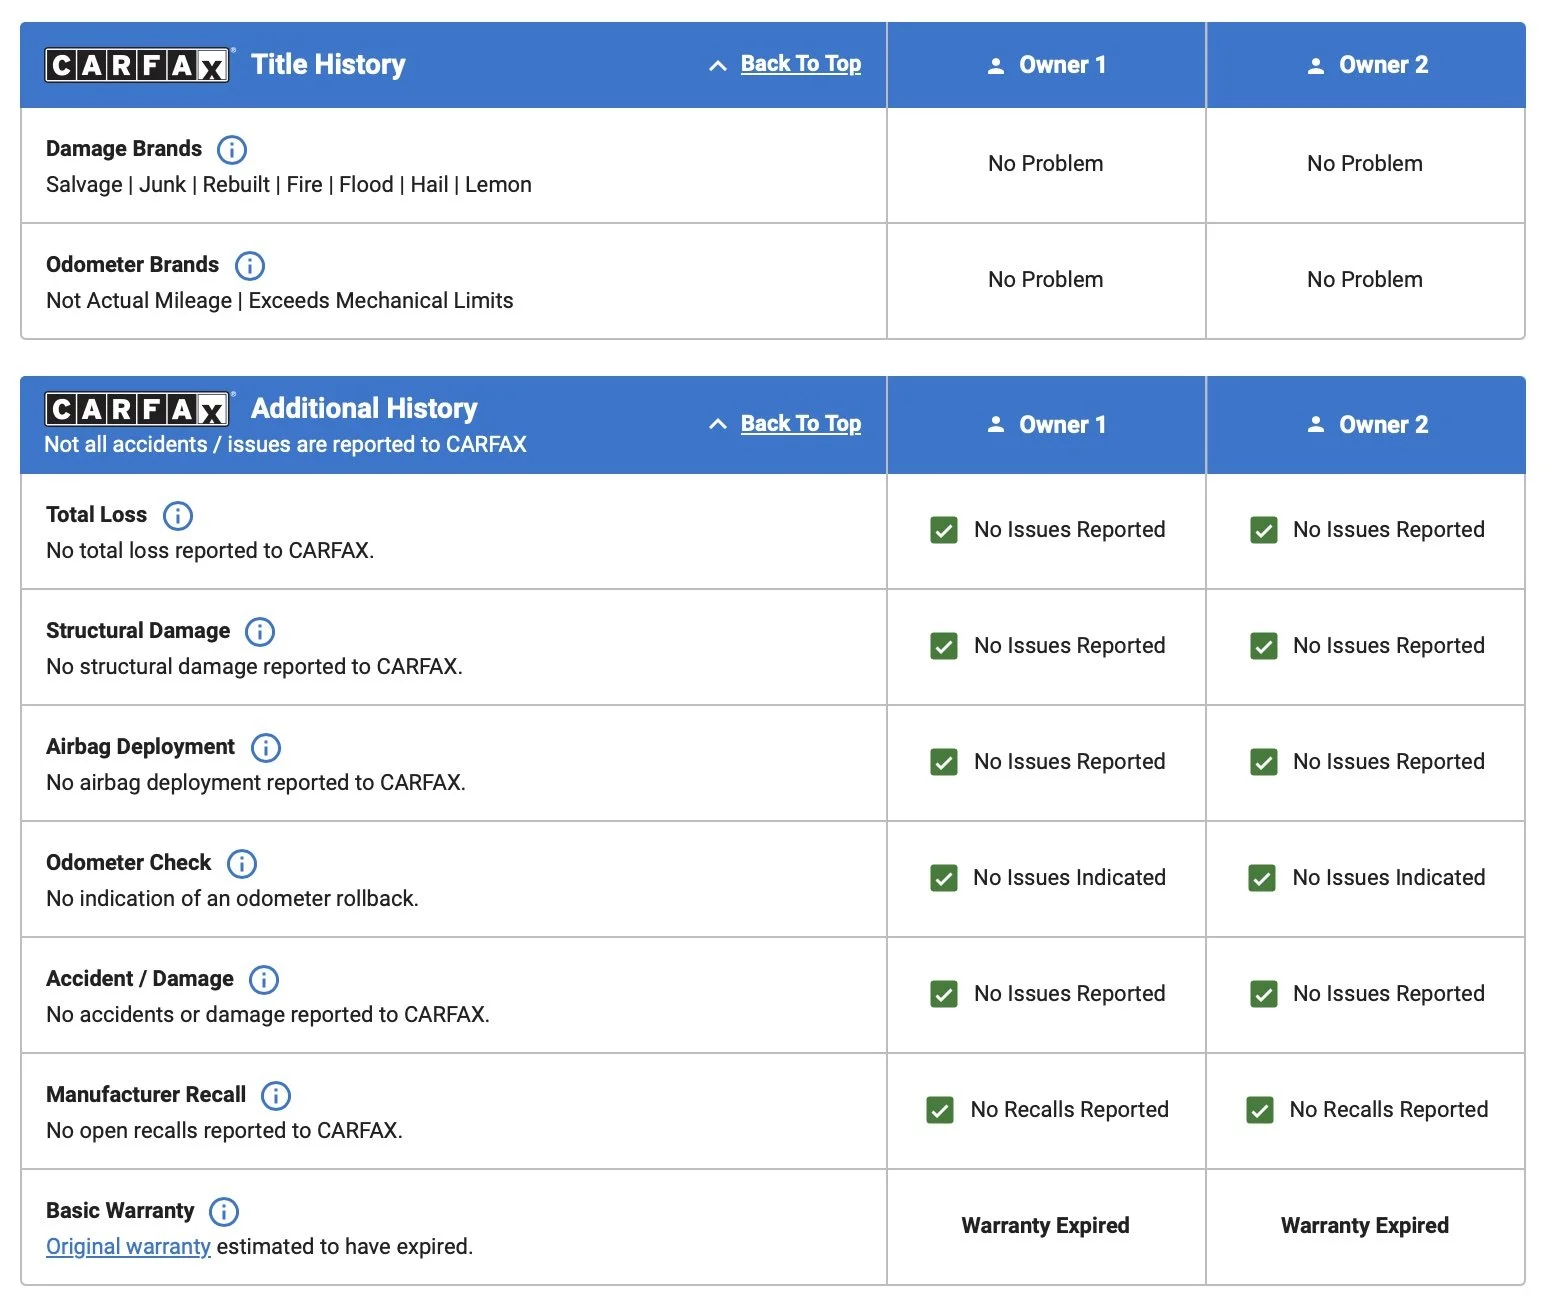This screenshot has width=1556, height=1298.
Task: Click the Additional History heading
Action: click(x=364, y=409)
